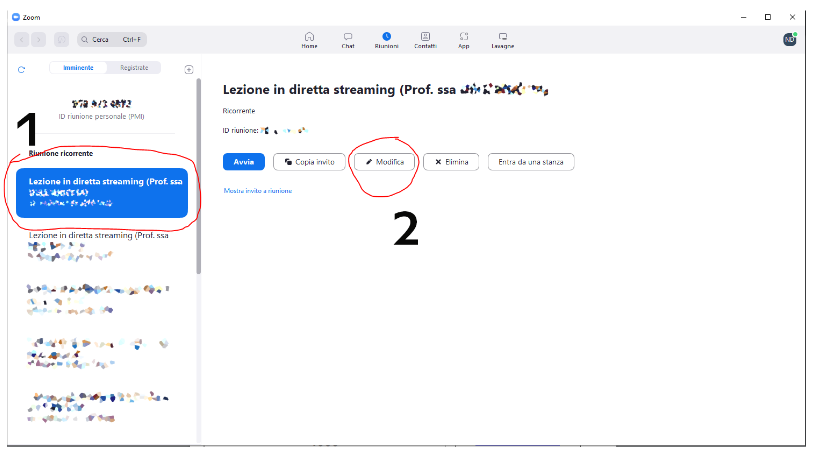
Task: Click in the Cerca search field
Action: [x=112, y=39]
